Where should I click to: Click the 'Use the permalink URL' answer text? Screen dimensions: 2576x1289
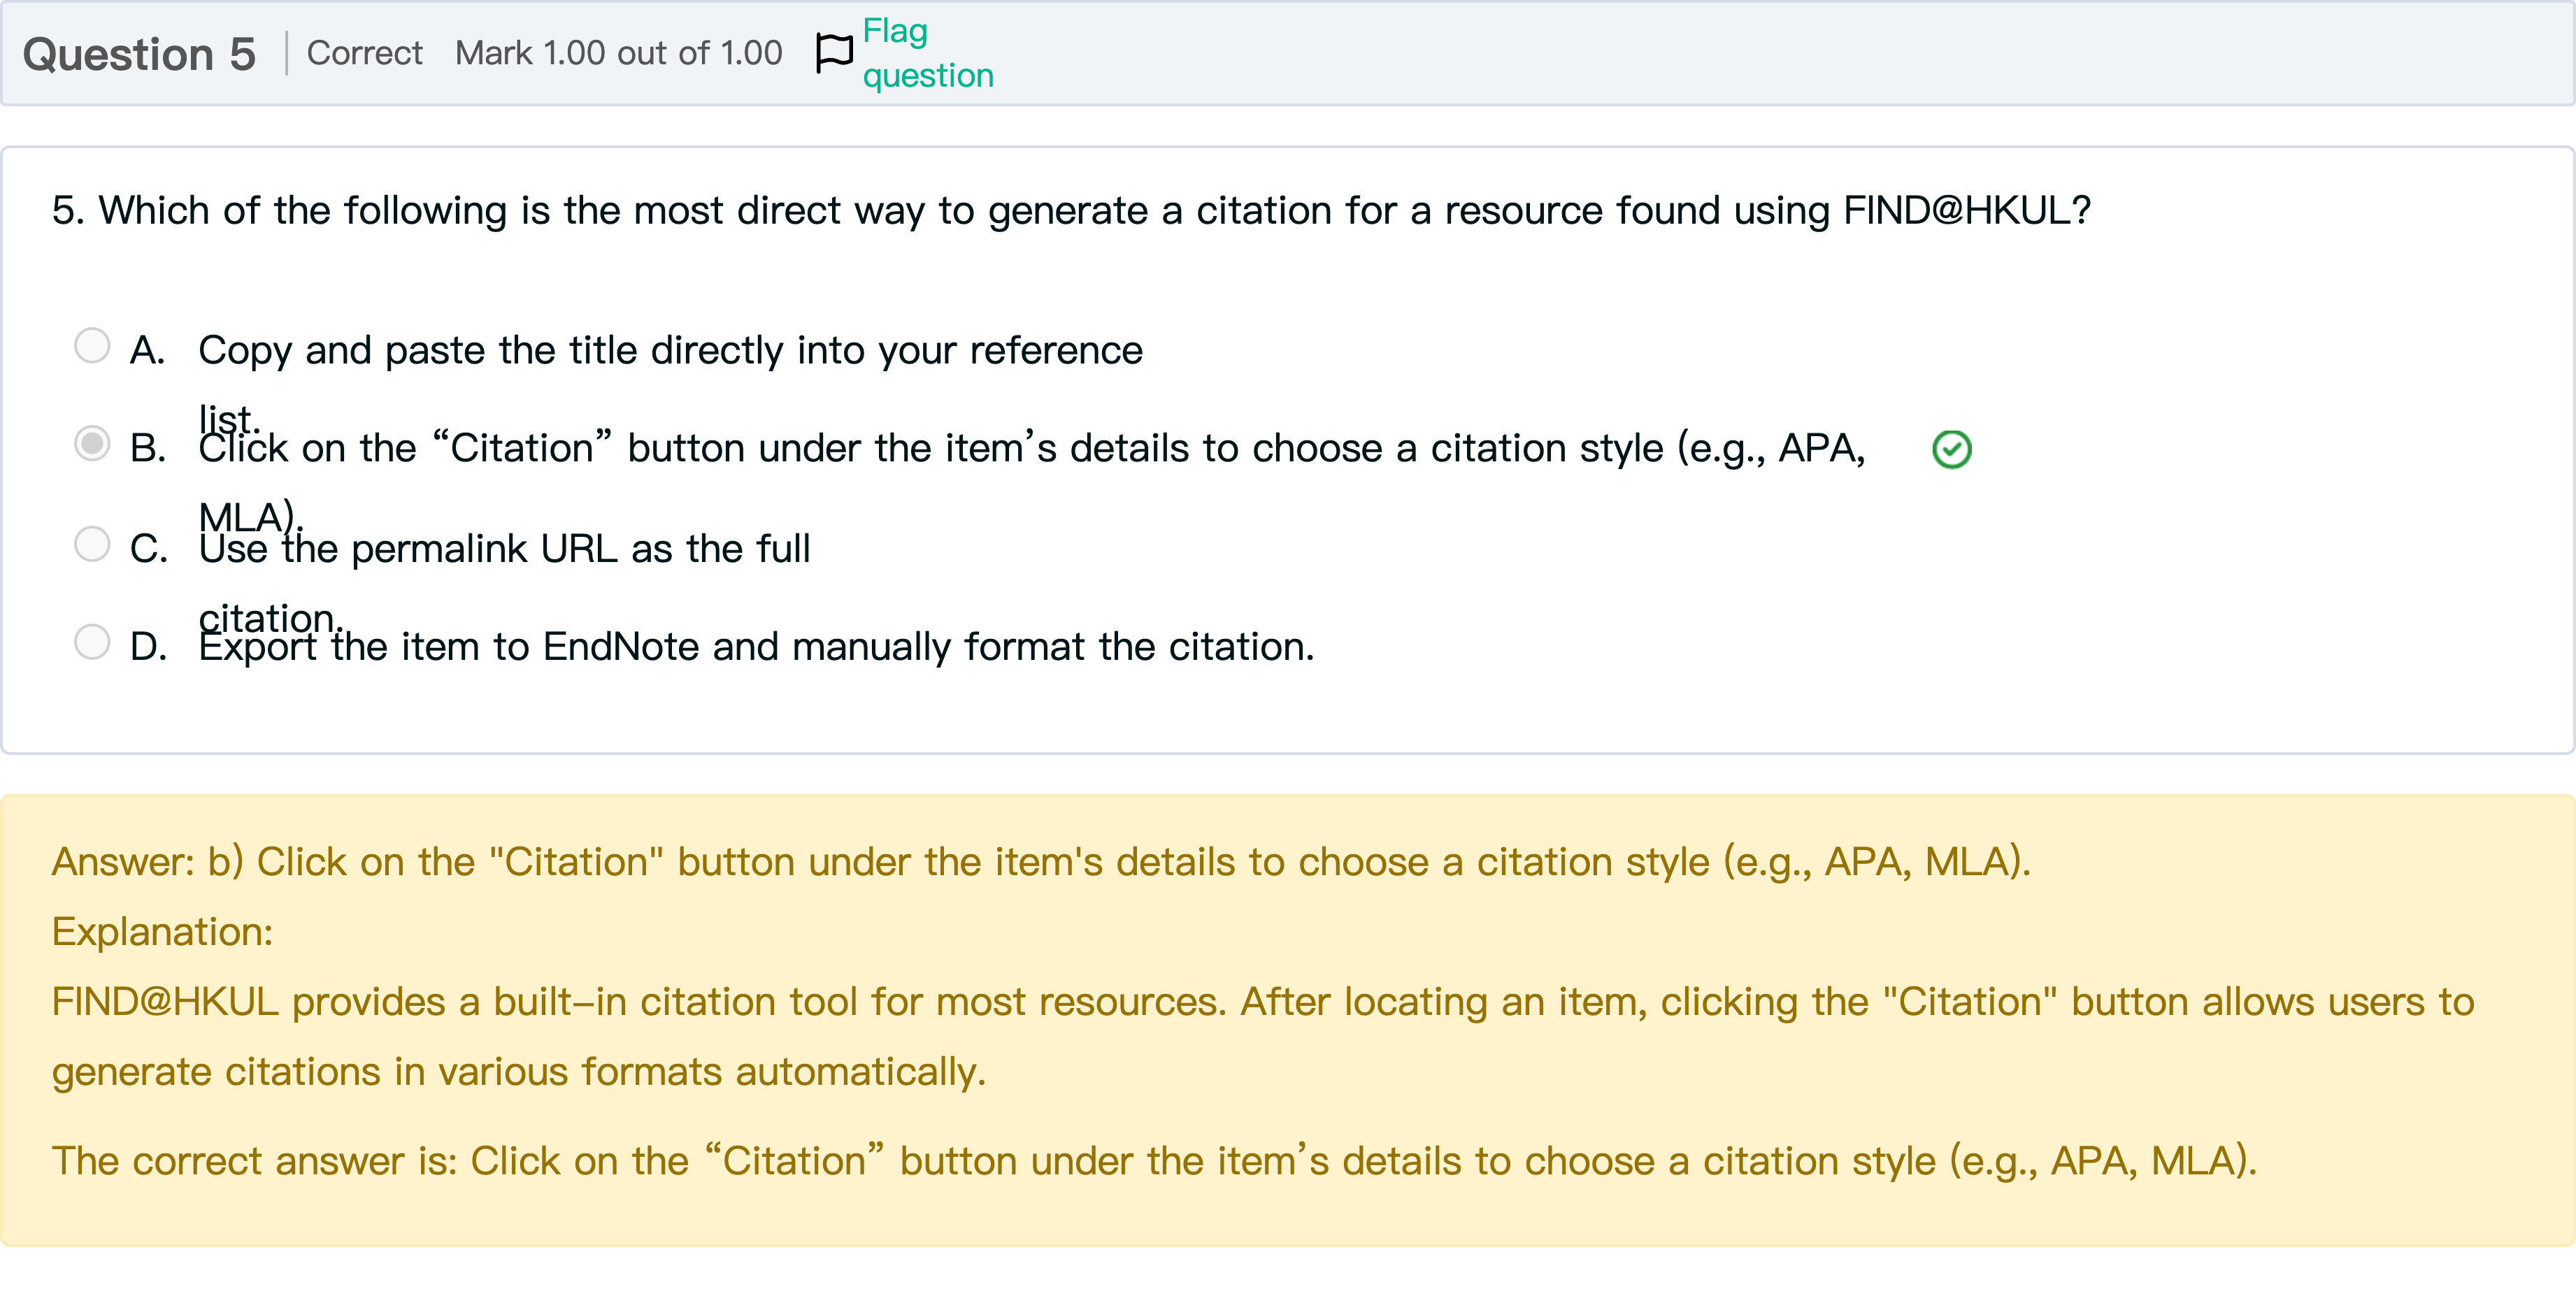click(x=504, y=549)
